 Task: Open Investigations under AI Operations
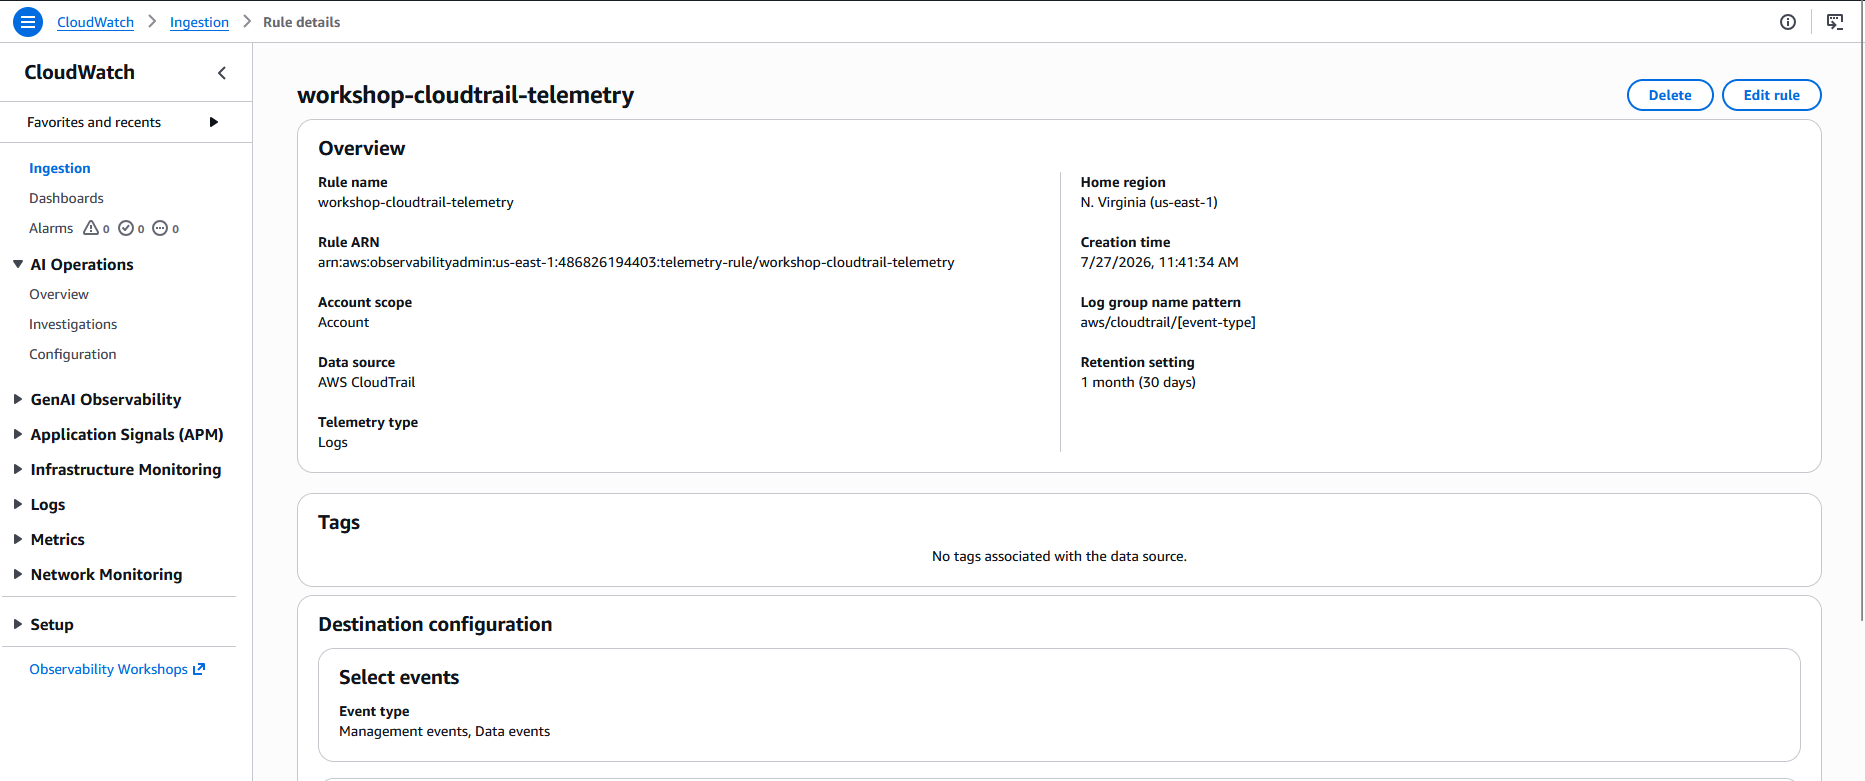tap(73, 324)
